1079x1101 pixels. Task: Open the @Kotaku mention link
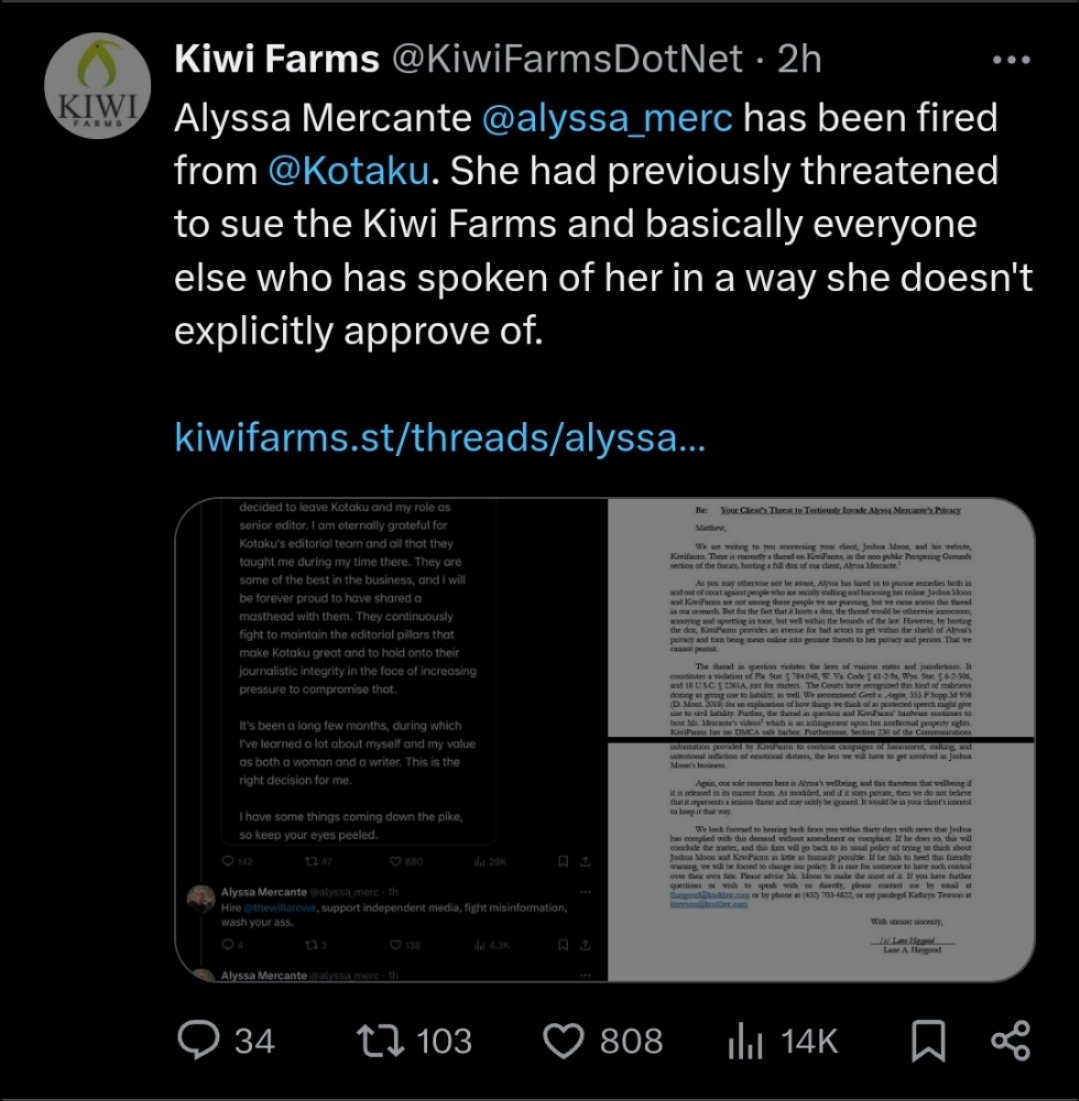click(x=349, y=171)
